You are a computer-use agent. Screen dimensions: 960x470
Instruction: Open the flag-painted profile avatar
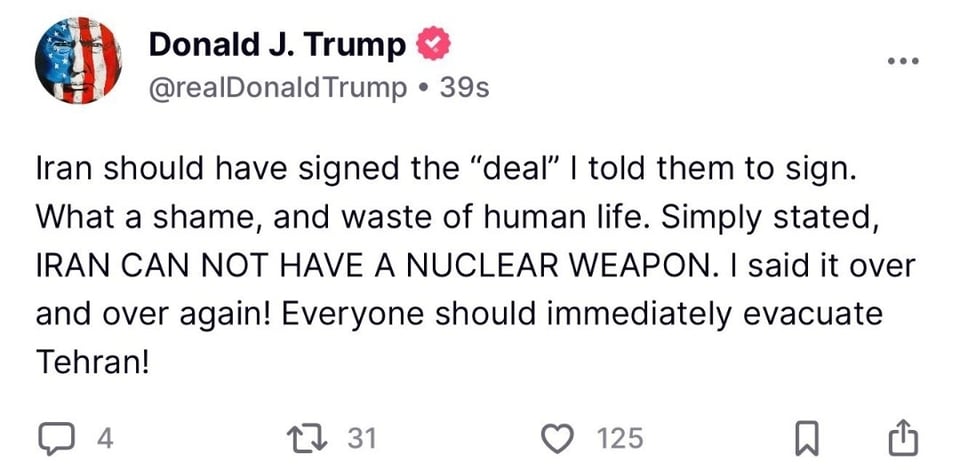tap(78, 61)
